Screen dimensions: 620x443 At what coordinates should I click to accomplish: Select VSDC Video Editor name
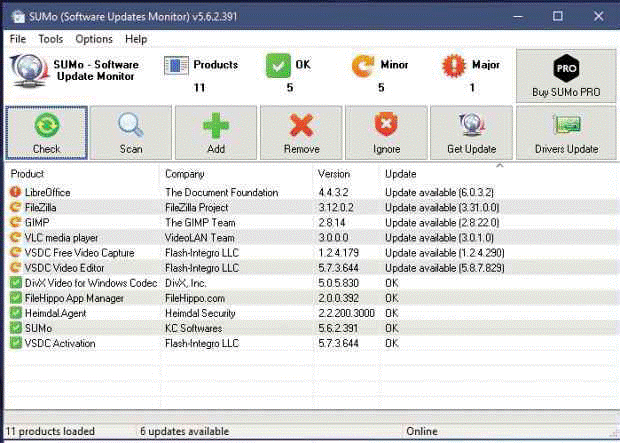tap(64, 268)
